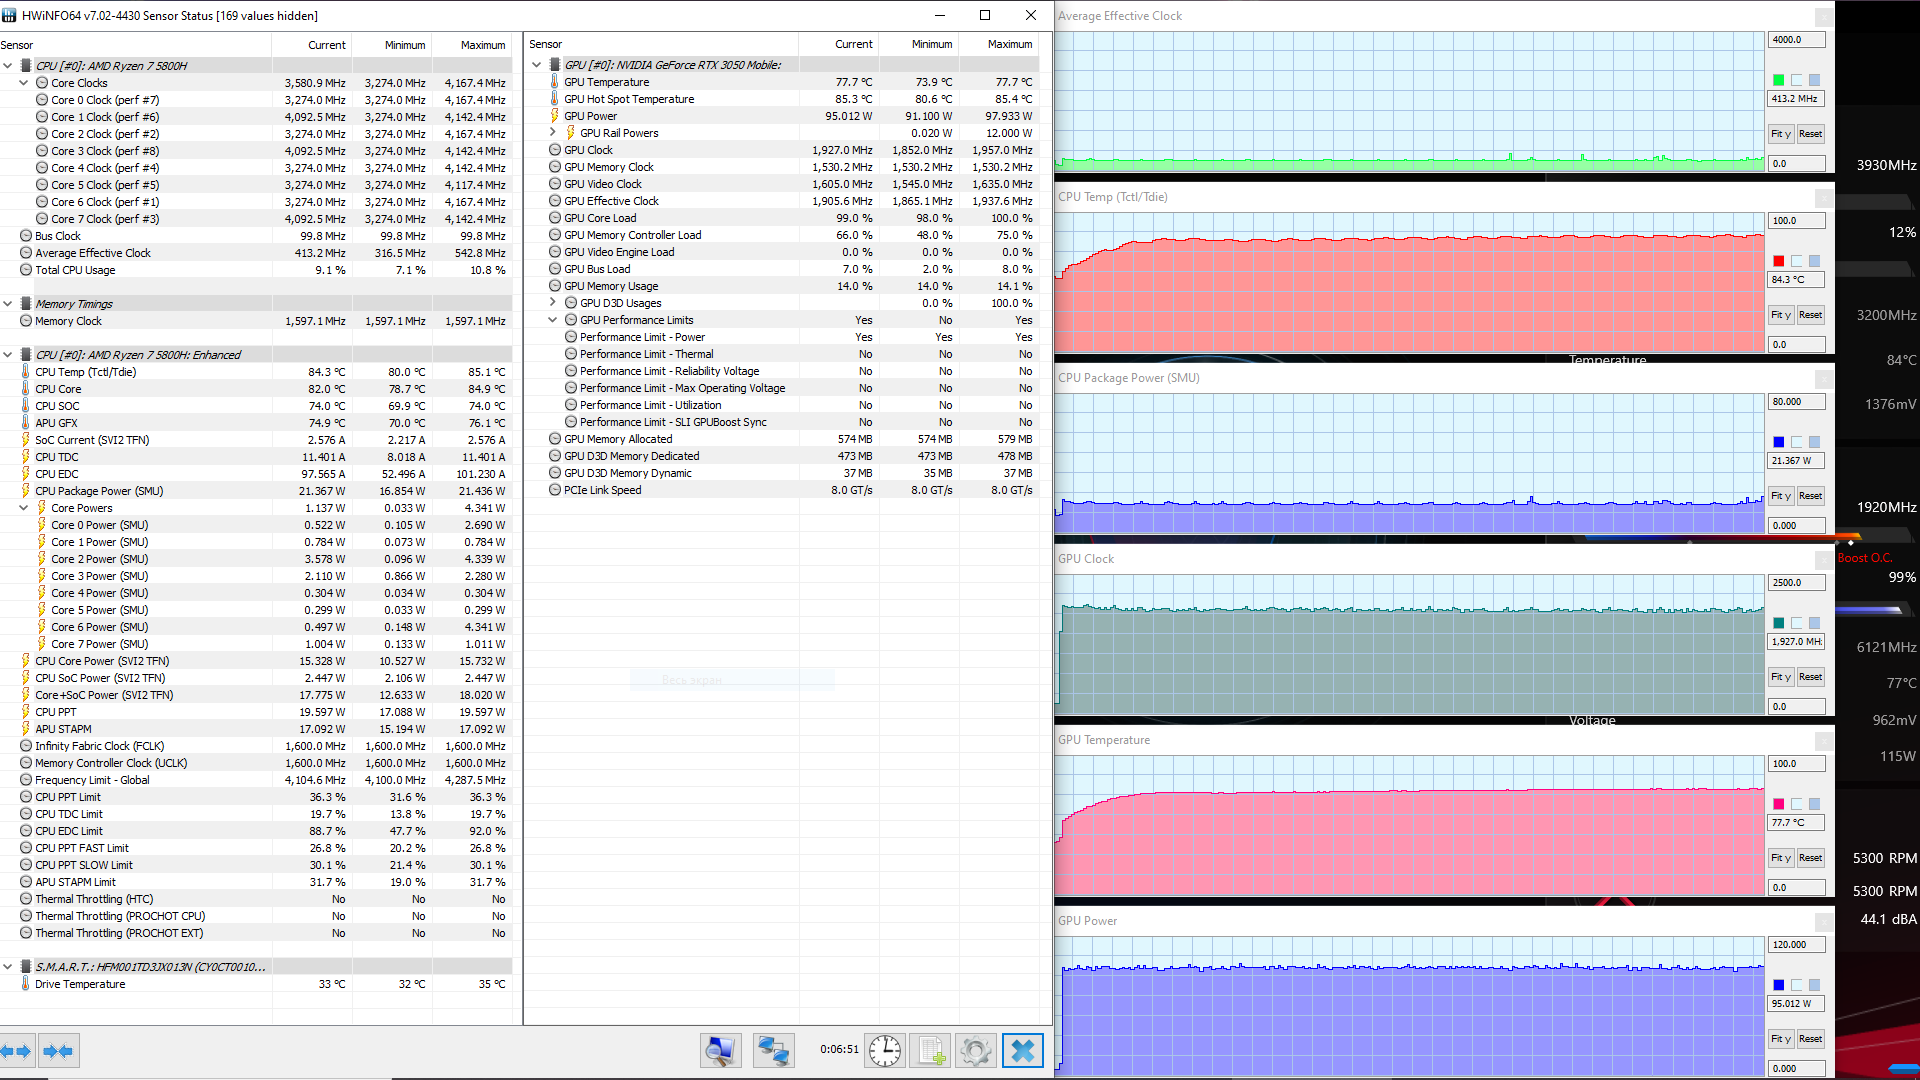
Task: Collapse the CPU Ryzen 7 5800H Enhanced group
Action: pyautogui.click(x=8, y=355)
